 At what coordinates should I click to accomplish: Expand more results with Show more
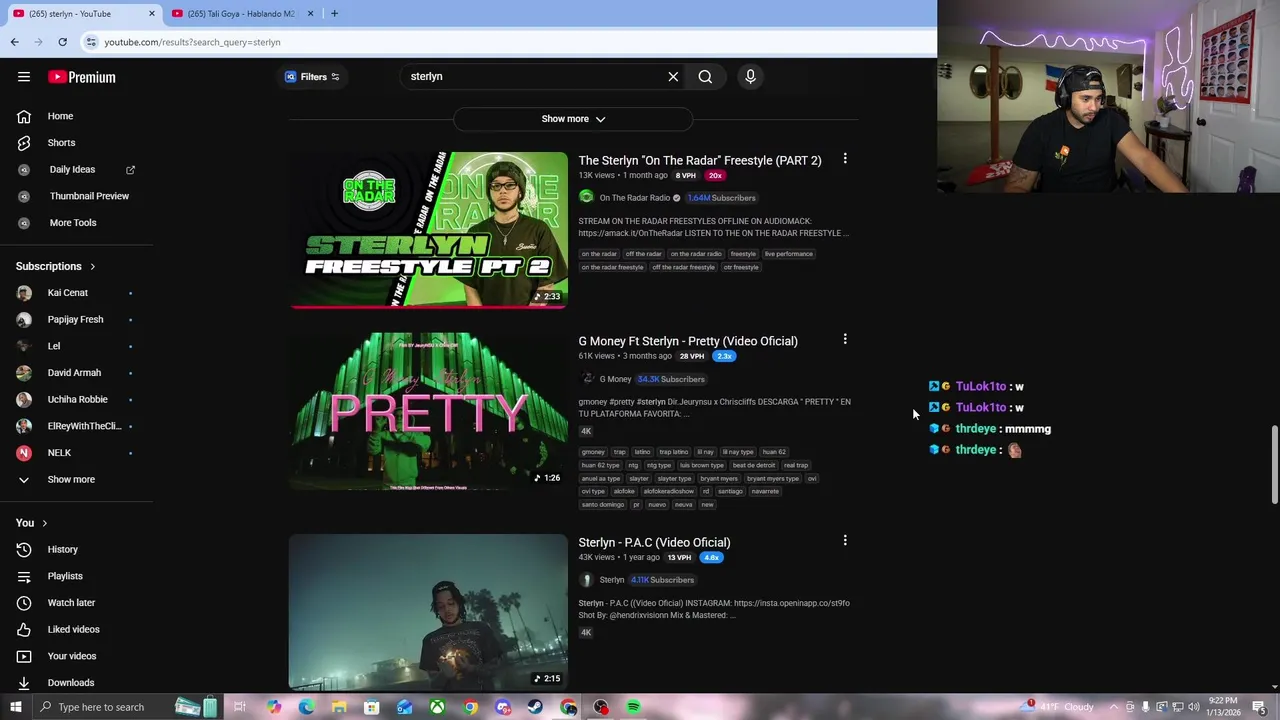573,119
